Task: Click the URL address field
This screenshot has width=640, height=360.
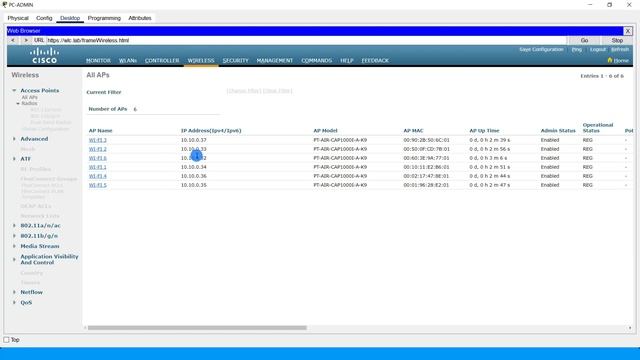Action: coord(306,40)
